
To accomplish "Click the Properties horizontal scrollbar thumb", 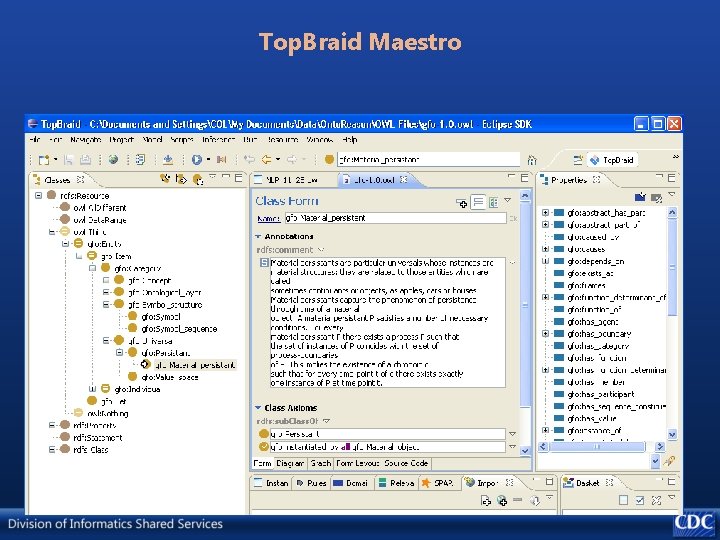I will (597, 446).
